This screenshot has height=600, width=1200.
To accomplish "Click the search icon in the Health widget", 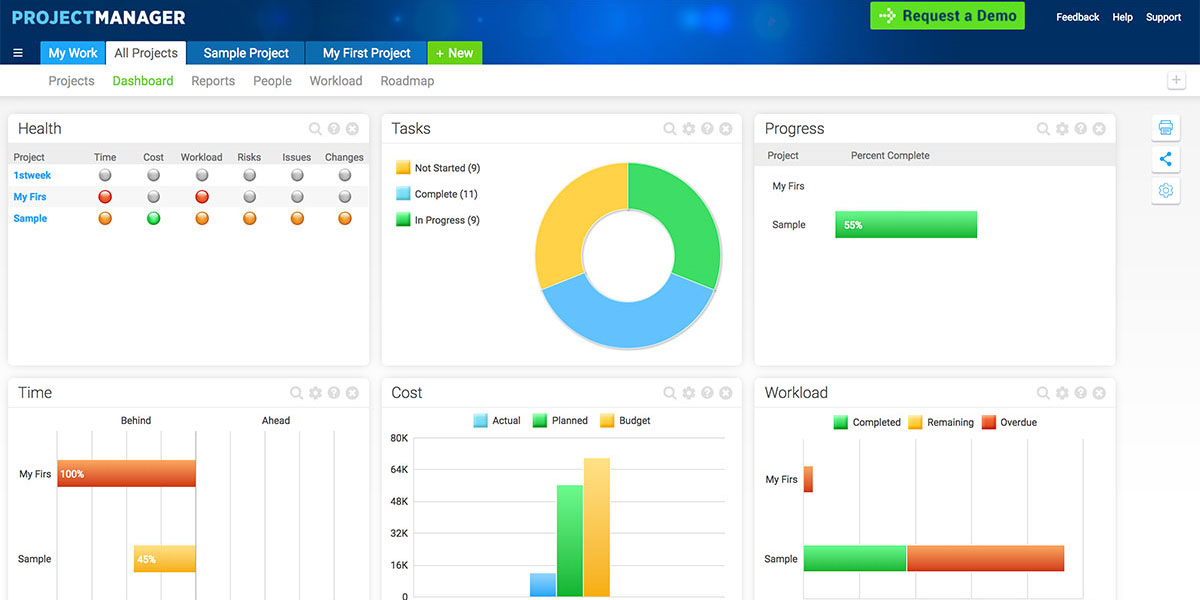I will (315, 128).
